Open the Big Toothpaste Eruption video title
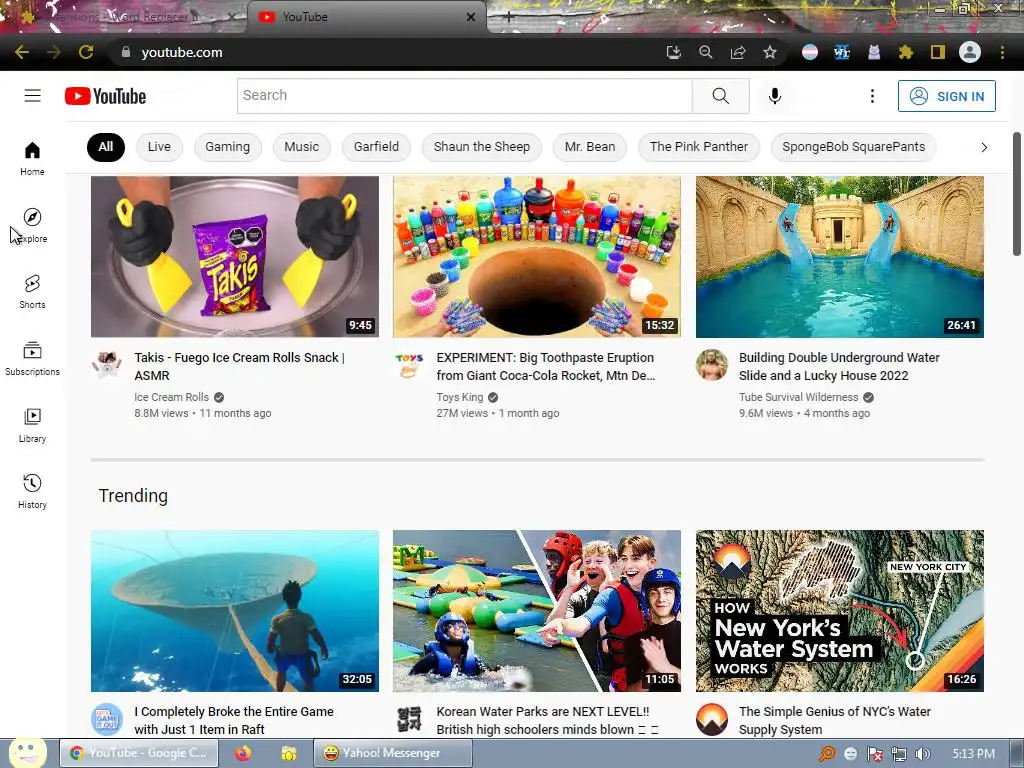The width and height of the screenshot is (1024, 768). (x=545, y=366)
